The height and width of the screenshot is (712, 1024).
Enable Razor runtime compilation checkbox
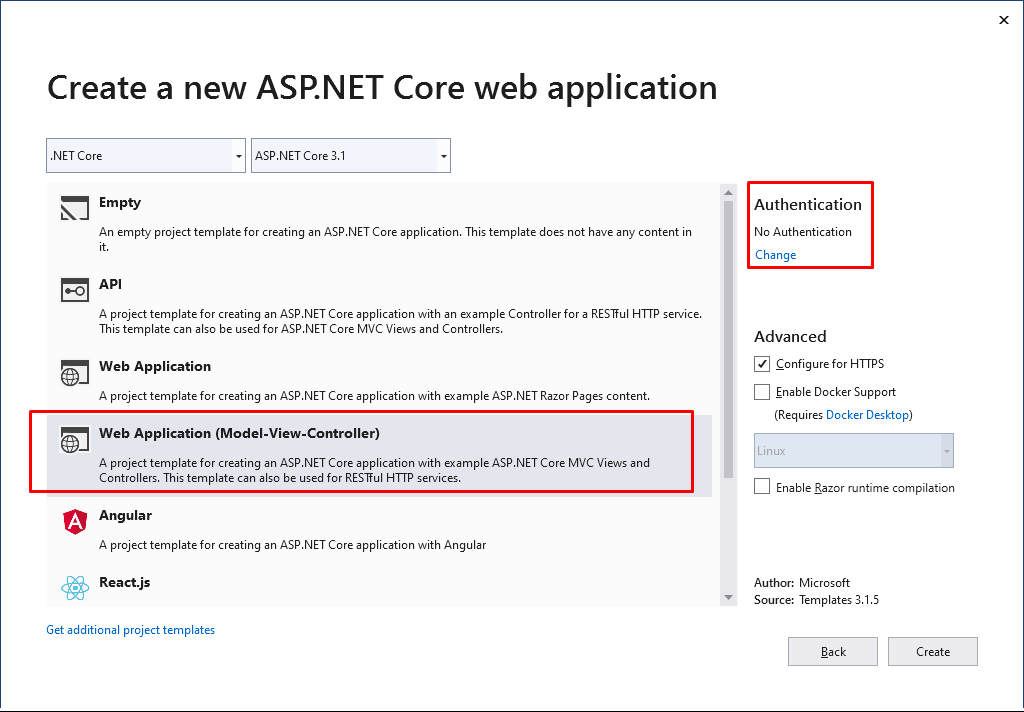point(762,487)
